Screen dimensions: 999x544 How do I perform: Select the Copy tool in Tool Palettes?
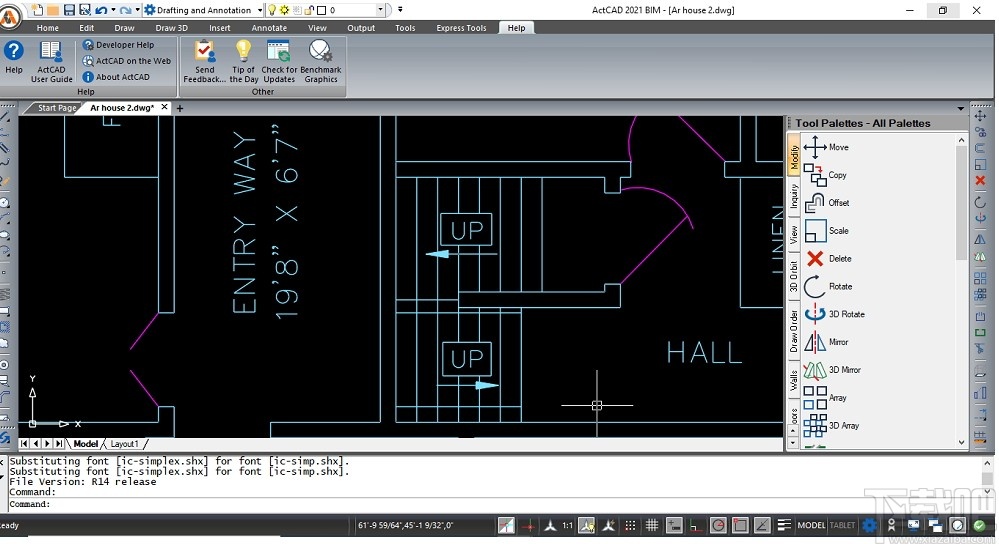coord(825,175)
